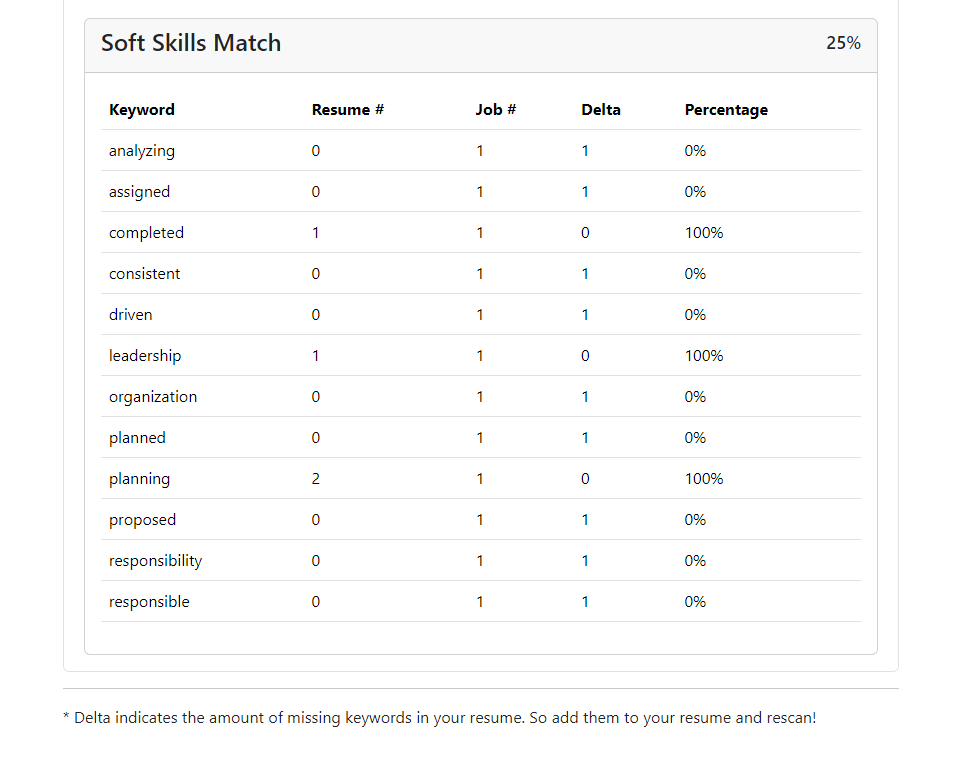The height and width of the screenshot is (769, 959).
Task: Select the completed keyword
Action: tap(146, 232)
